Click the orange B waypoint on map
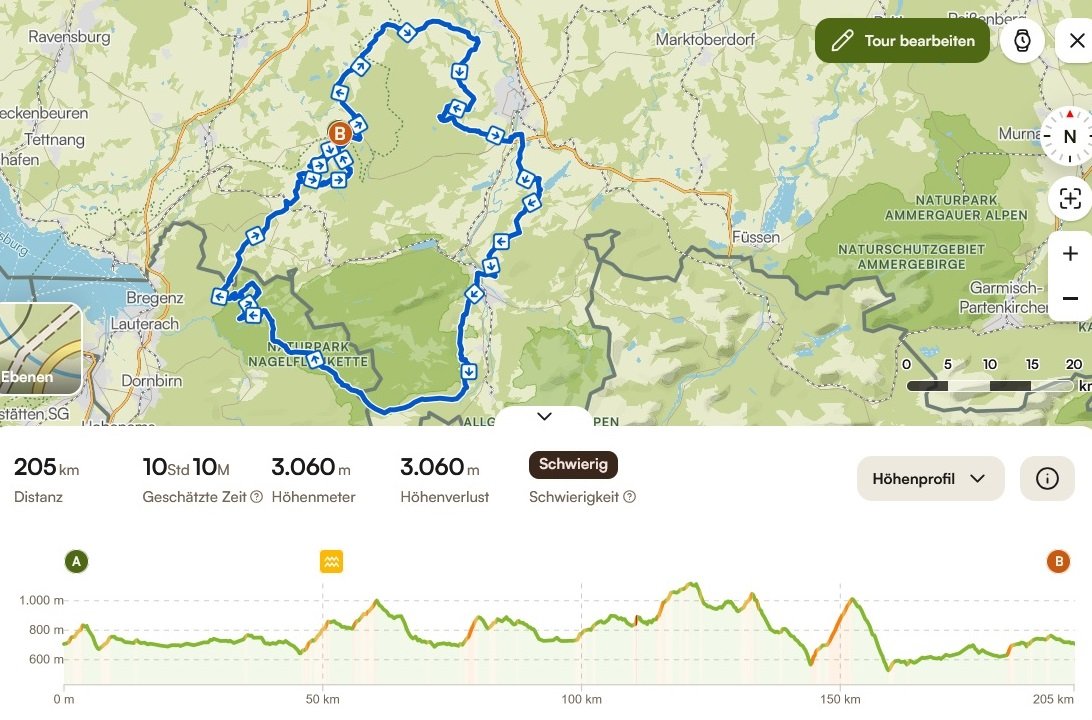1092x720 pixels. click(x=339, y=132)
